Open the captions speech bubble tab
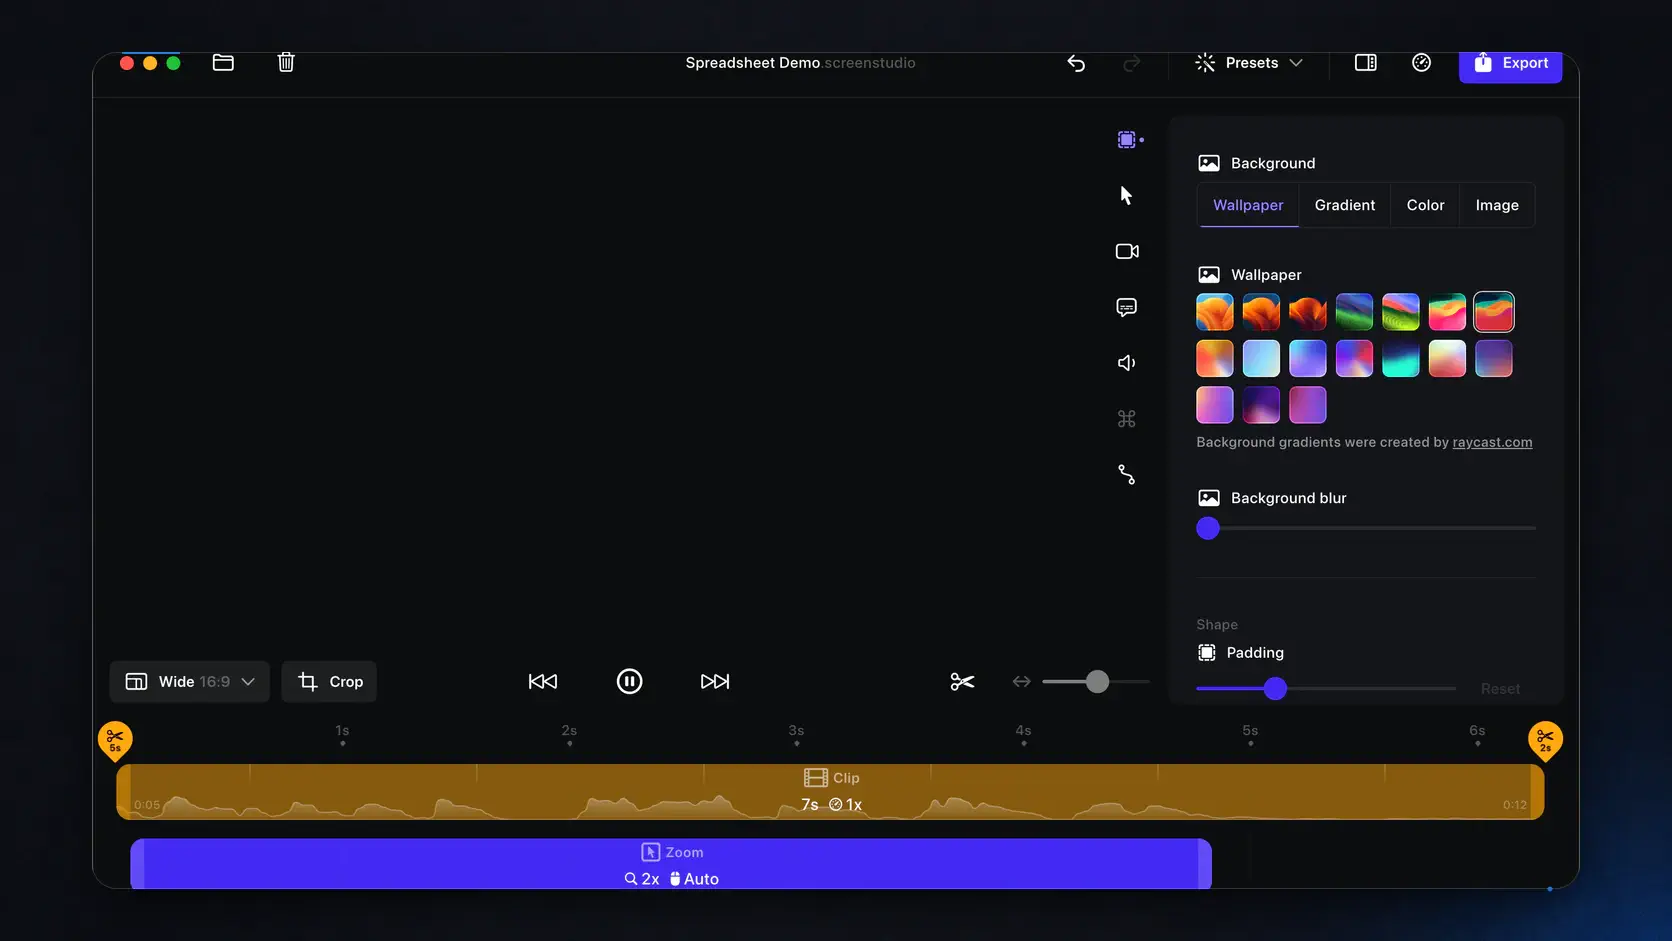The height and width of the screenshot is (941, 1672). (1127, 307)
